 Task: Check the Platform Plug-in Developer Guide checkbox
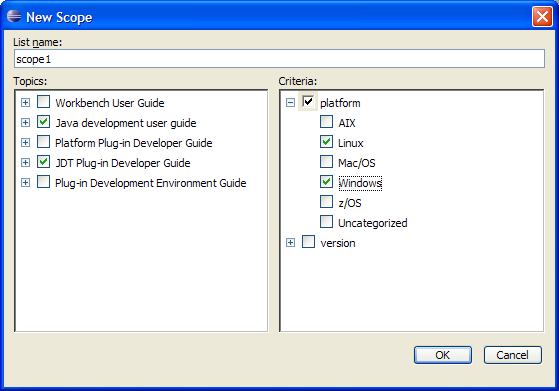tap(43, 142)
